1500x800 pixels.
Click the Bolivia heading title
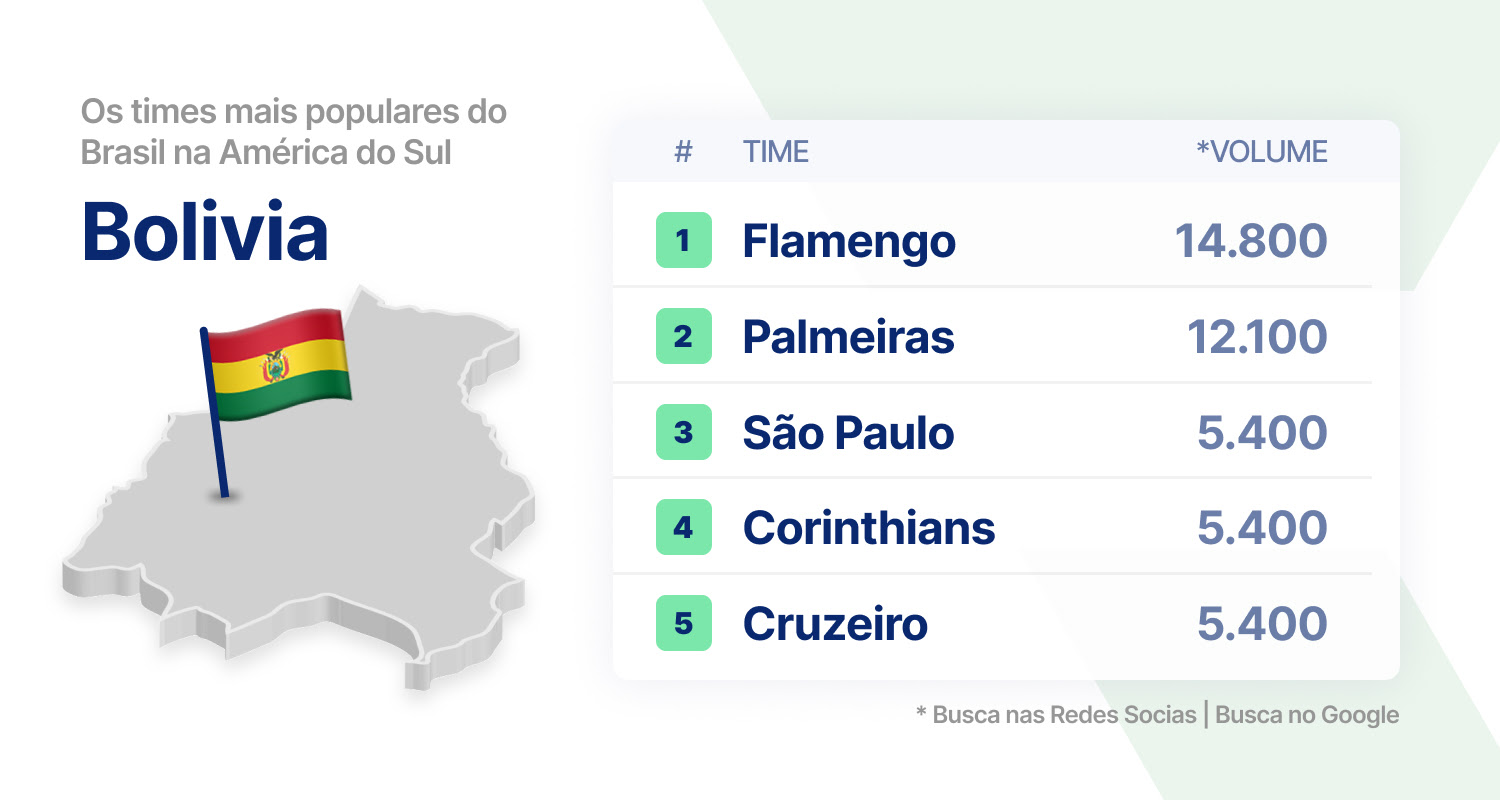[x=205, y=231]
